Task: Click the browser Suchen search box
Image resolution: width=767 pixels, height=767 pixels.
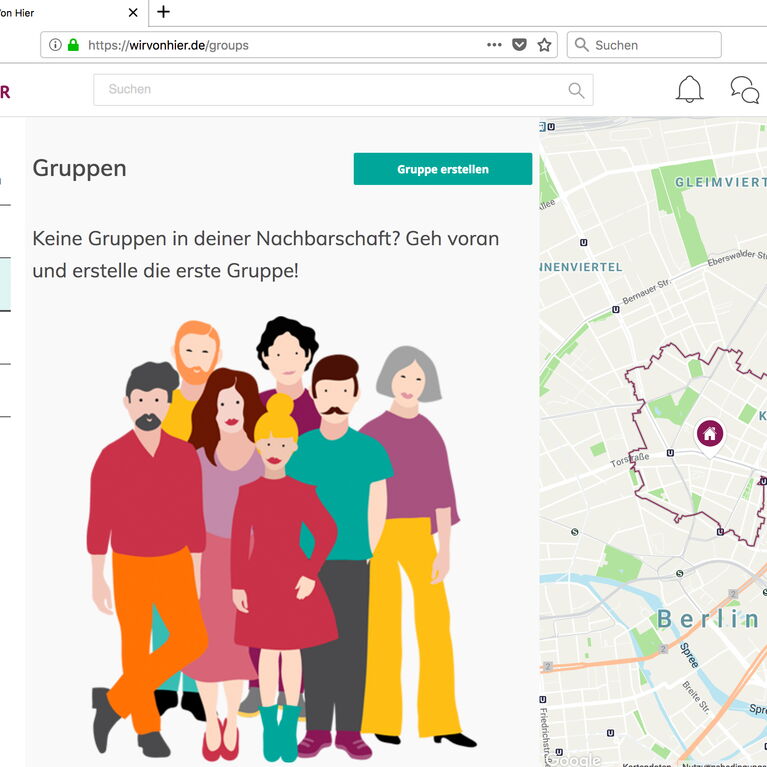Action: (x=644, y=45)
